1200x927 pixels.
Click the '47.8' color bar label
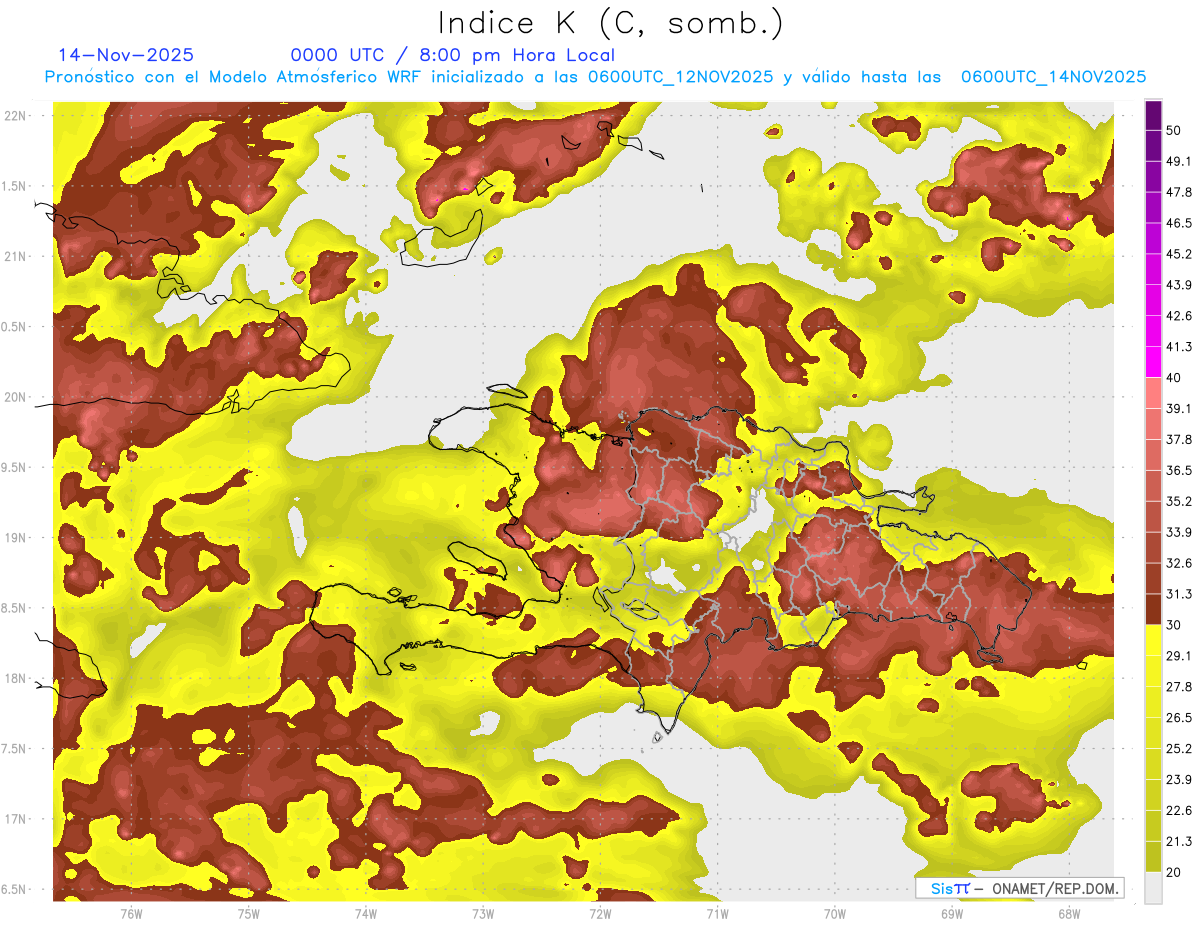point(1179,192)
